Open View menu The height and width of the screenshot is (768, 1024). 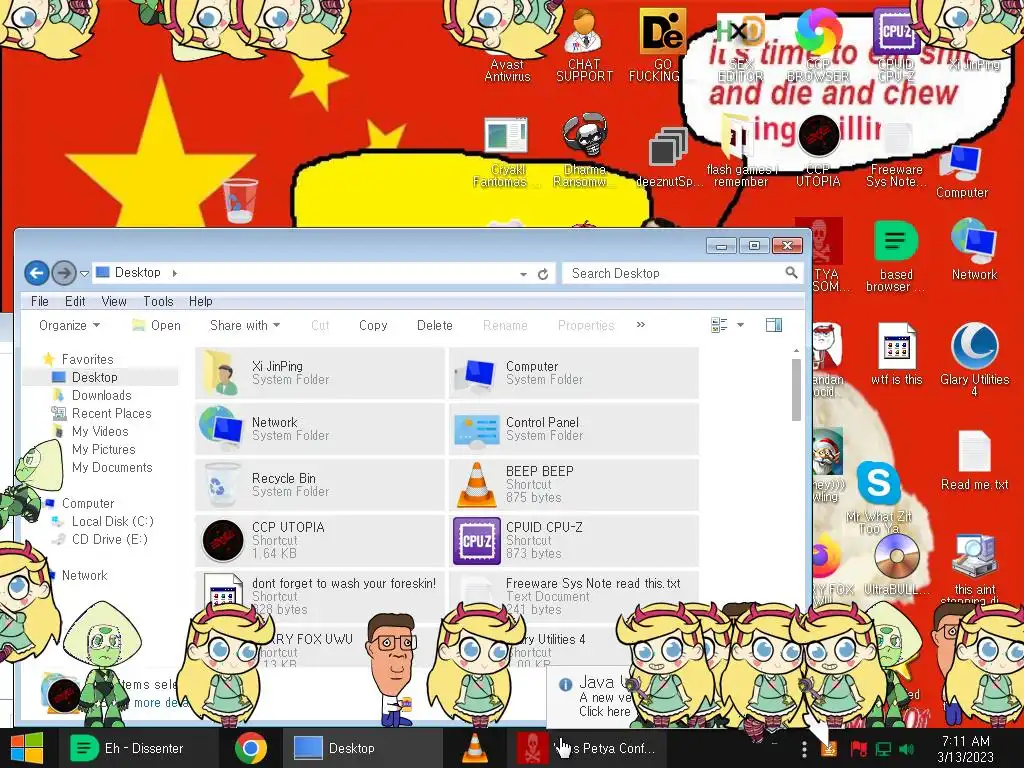[114, 301]
